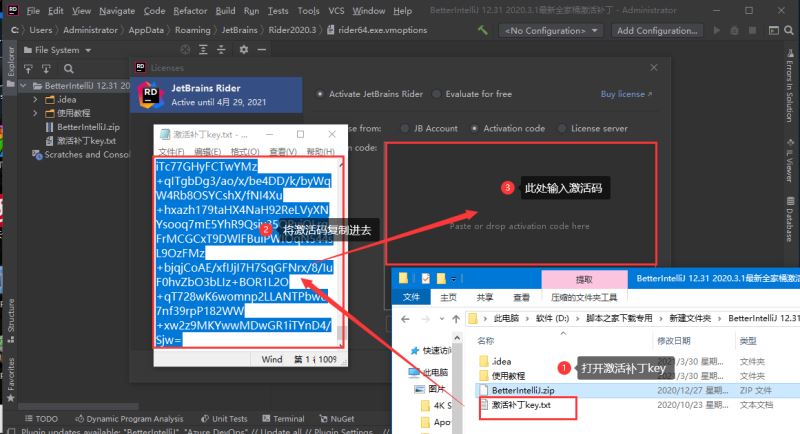
Task: Expand the 使用教程 folder in tree
Action: [x=35, y=113]
